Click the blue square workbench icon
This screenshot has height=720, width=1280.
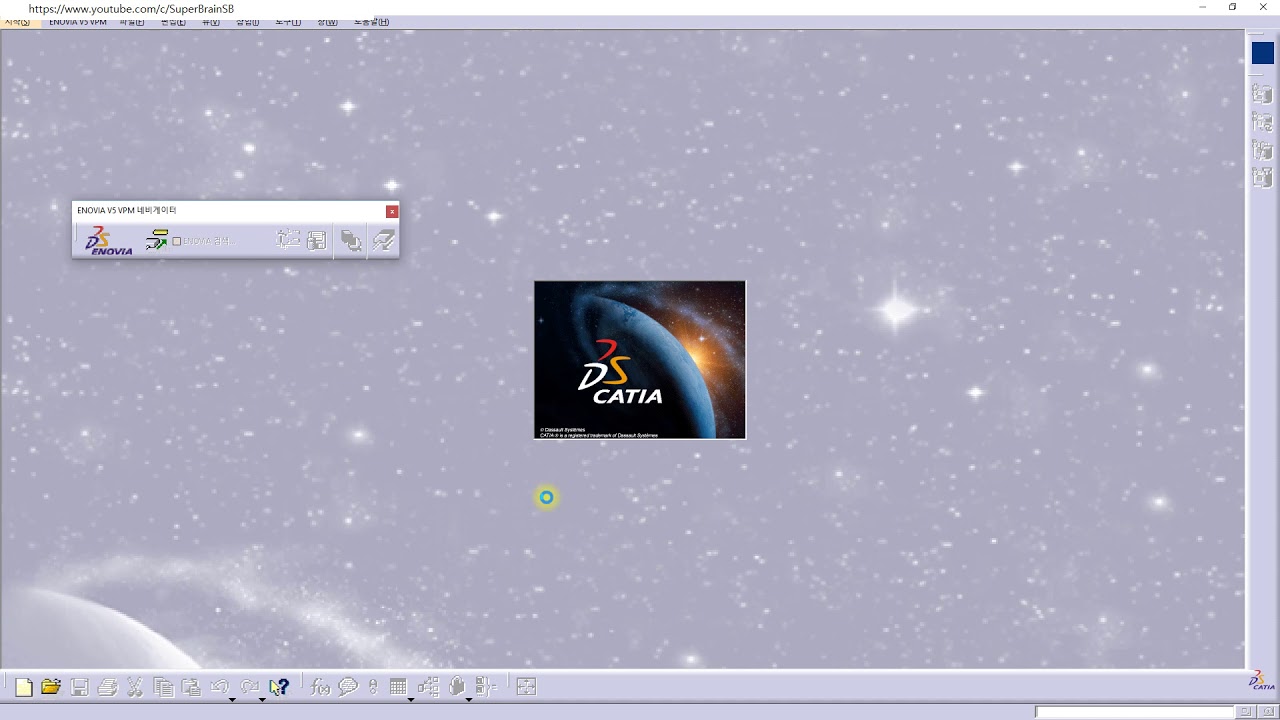[1263, 54]
